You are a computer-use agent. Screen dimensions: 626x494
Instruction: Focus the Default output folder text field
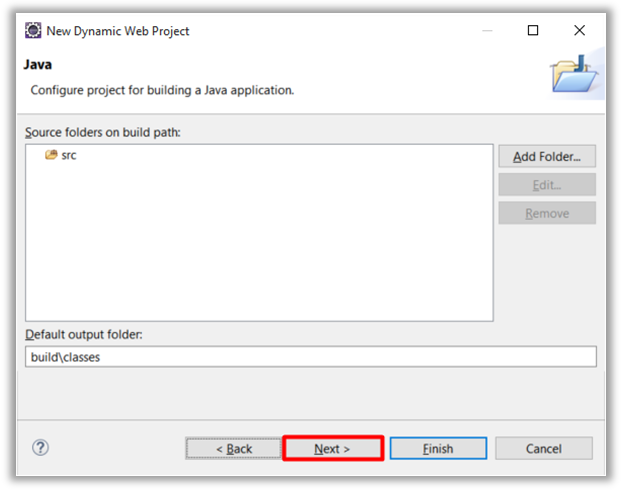point(310,357)
